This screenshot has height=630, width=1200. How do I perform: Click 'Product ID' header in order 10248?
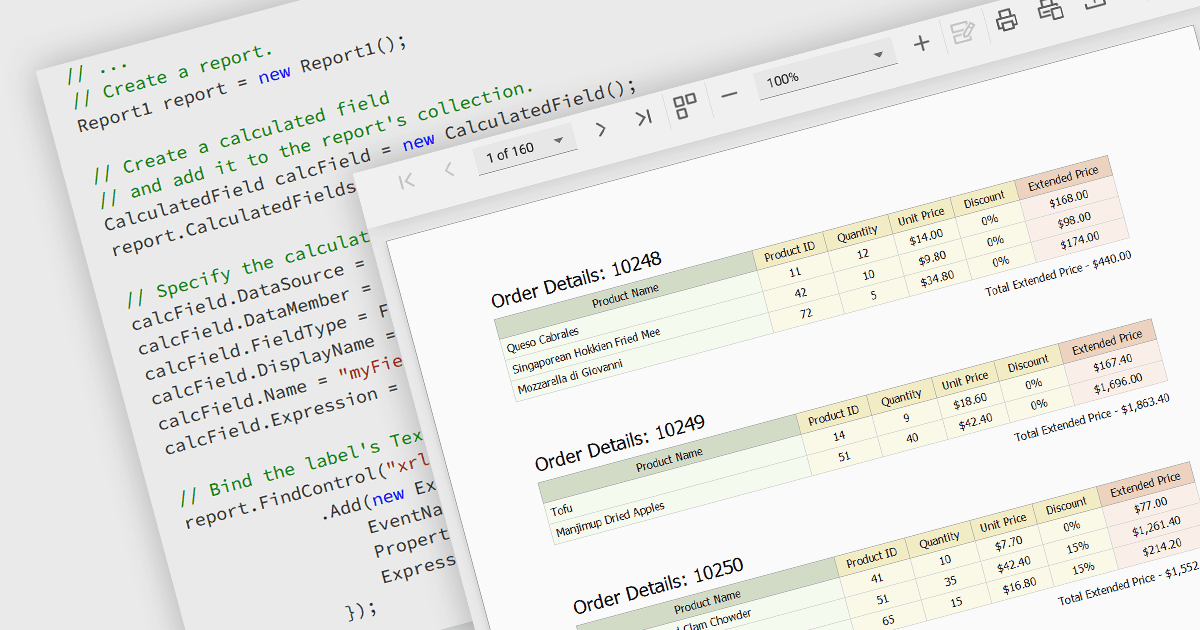tap(789, 253)
